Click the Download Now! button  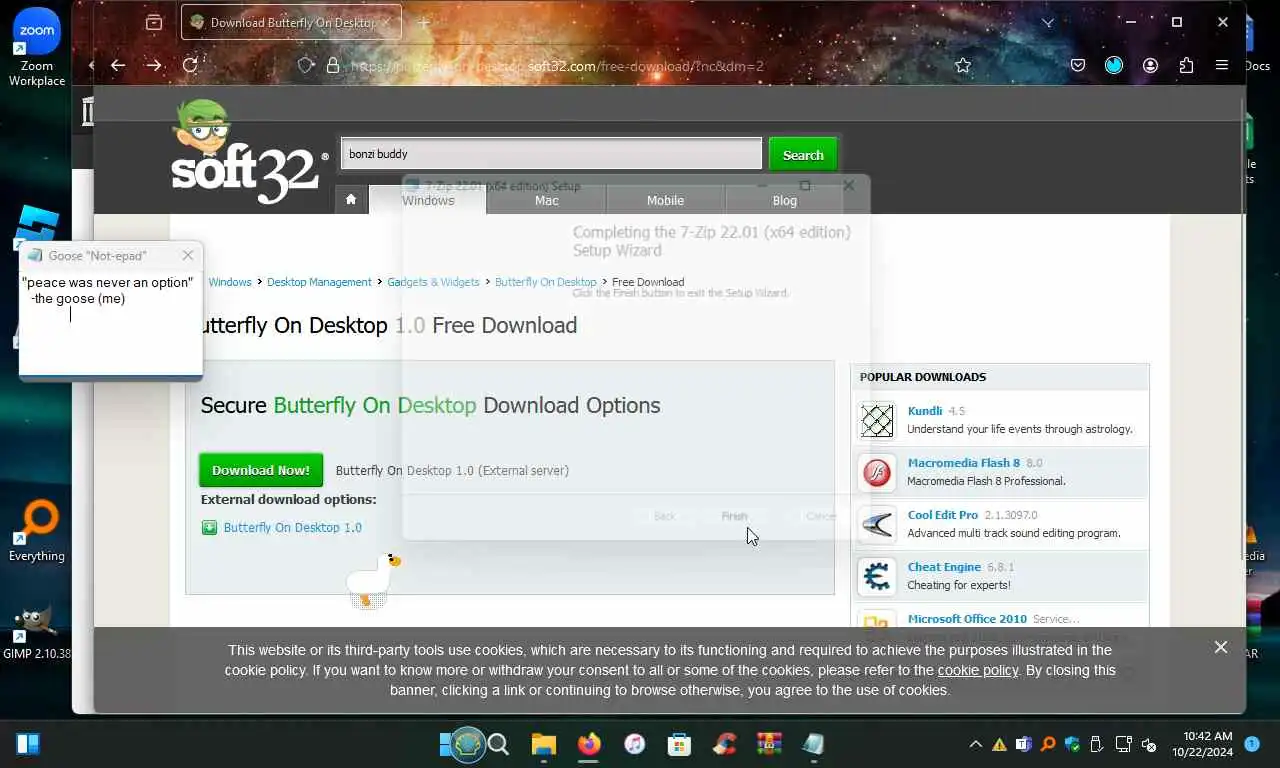[261, 470]
